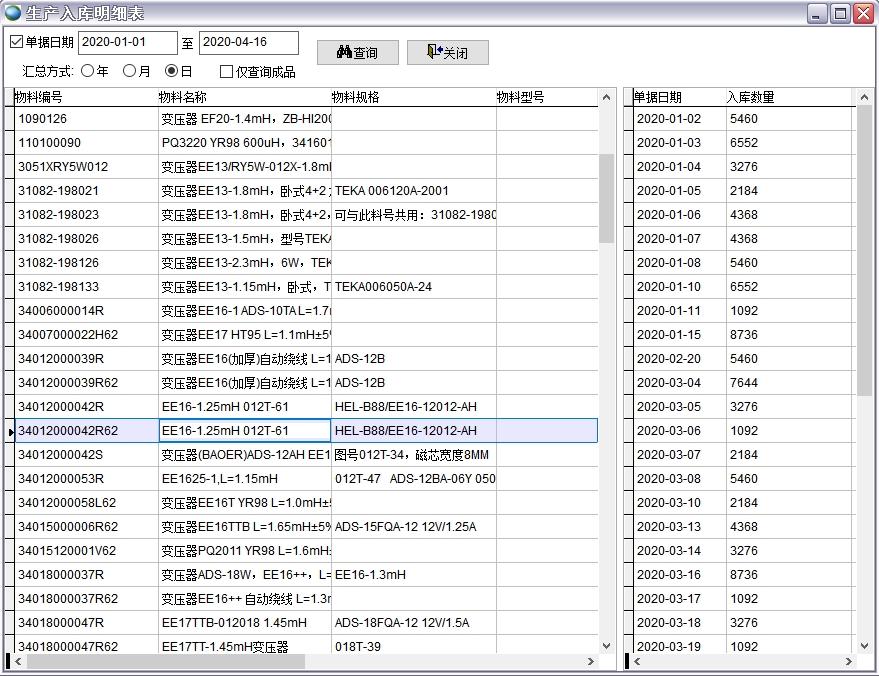Click the 关闭 close button
Screen dimensions: 879x676
[447, 53]
